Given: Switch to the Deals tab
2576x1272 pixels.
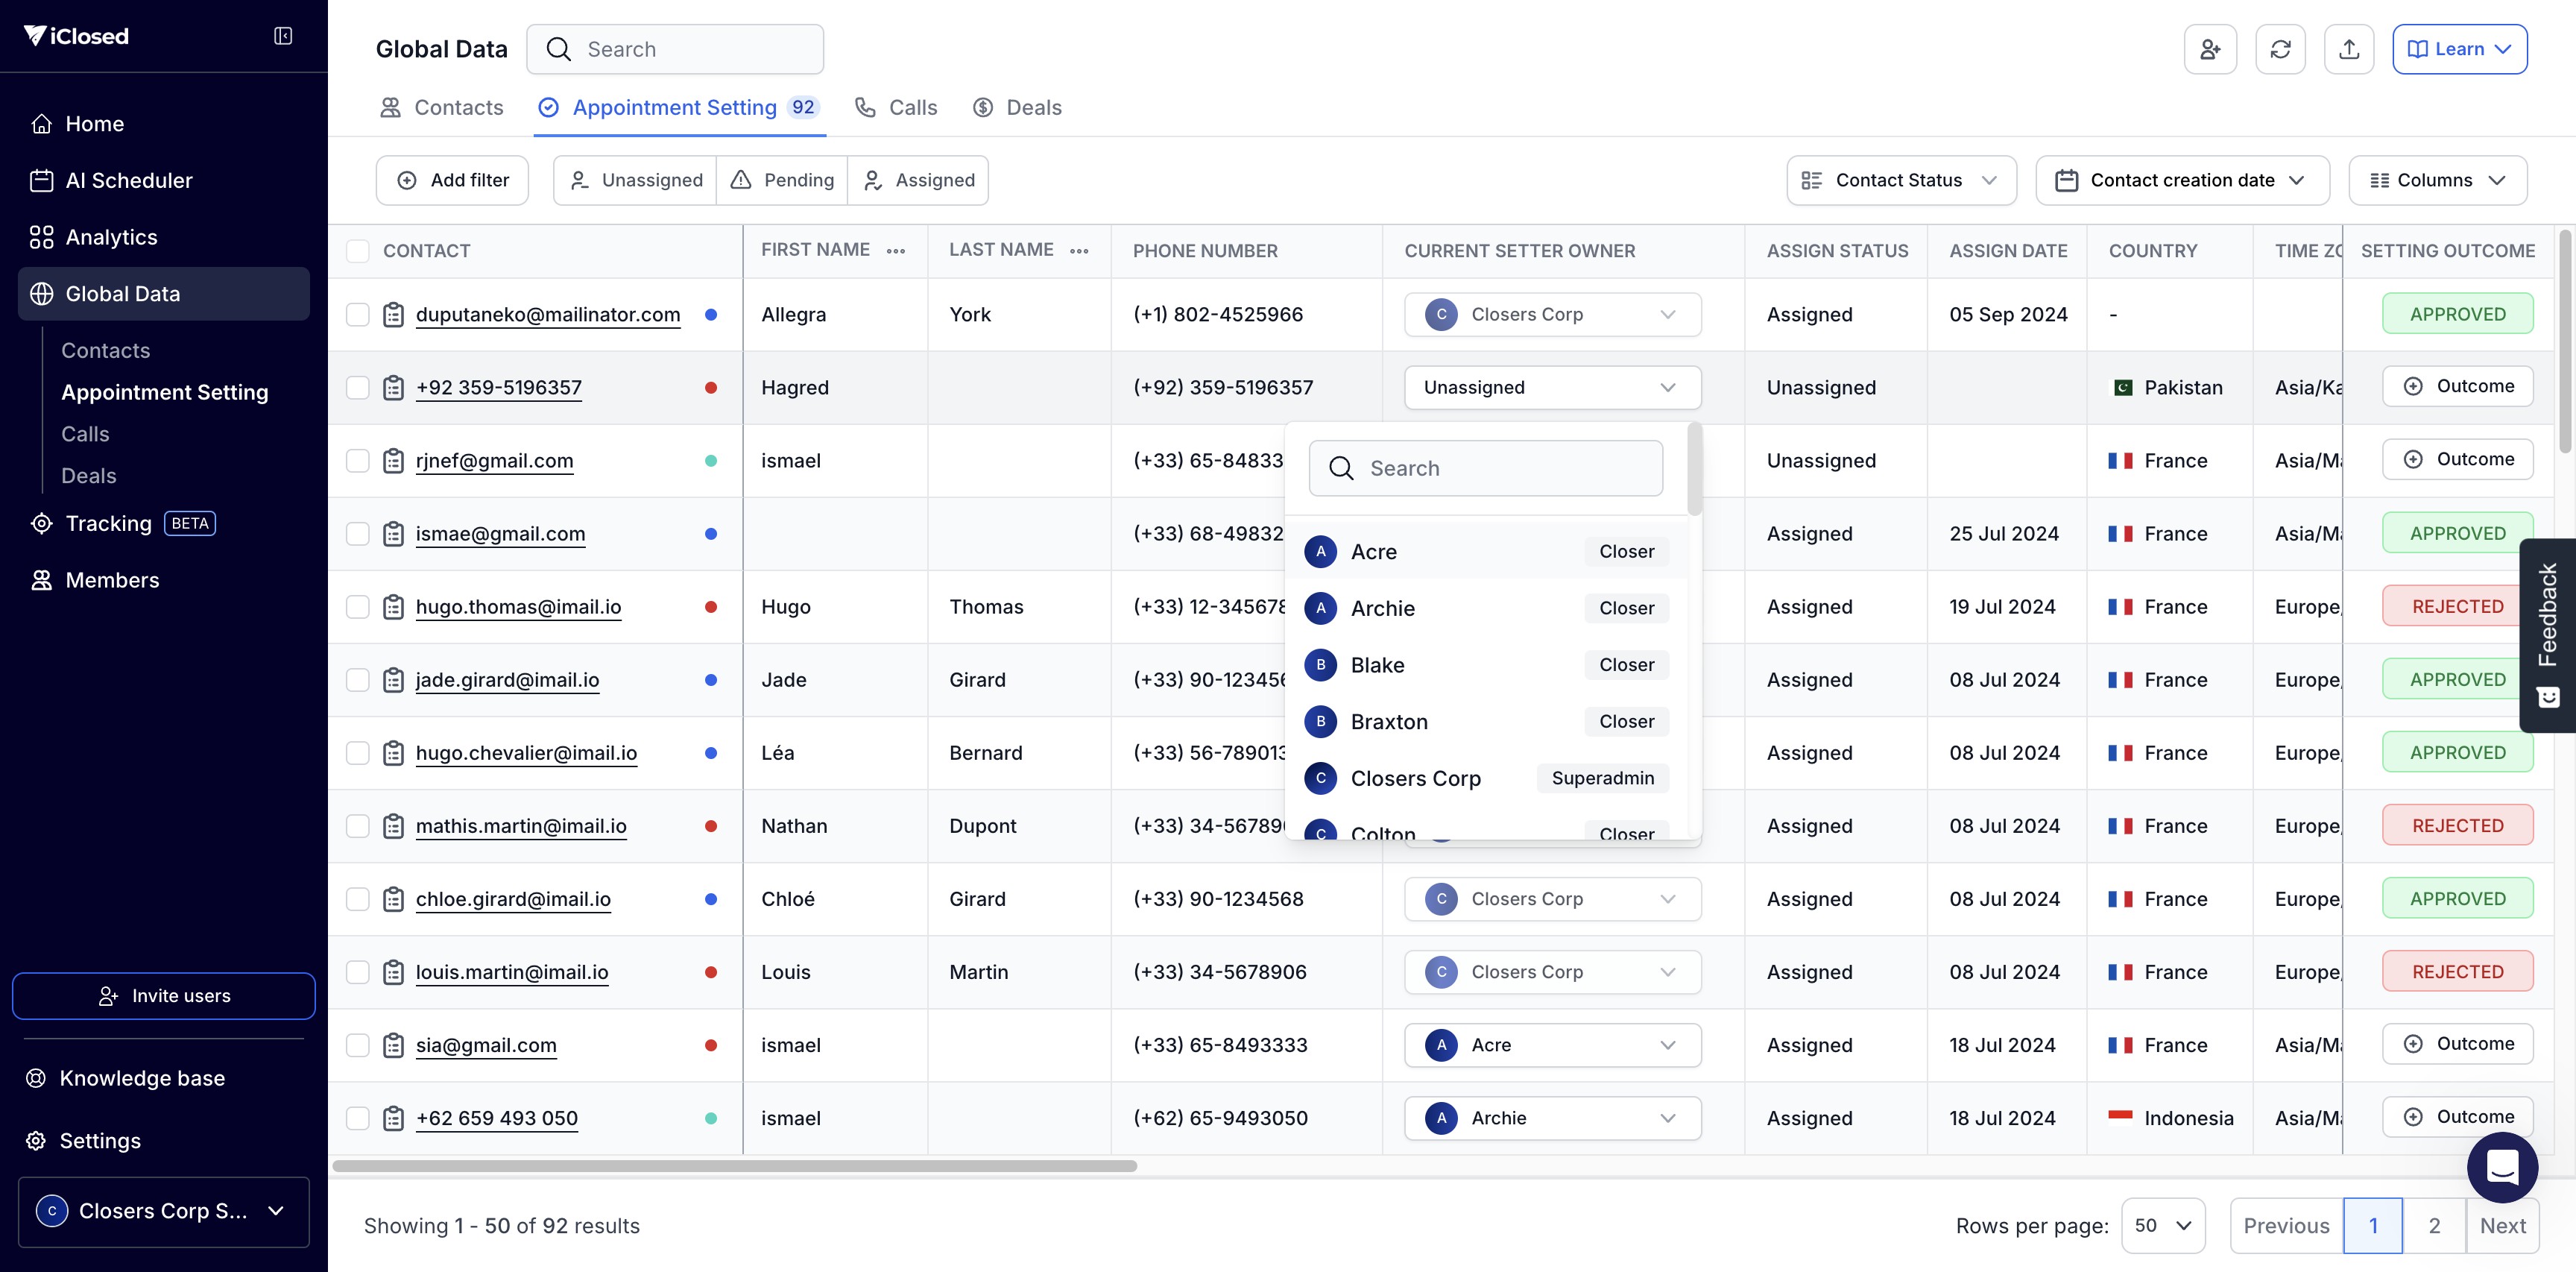Looking at the screenshot, I should tap(1017, 107).
